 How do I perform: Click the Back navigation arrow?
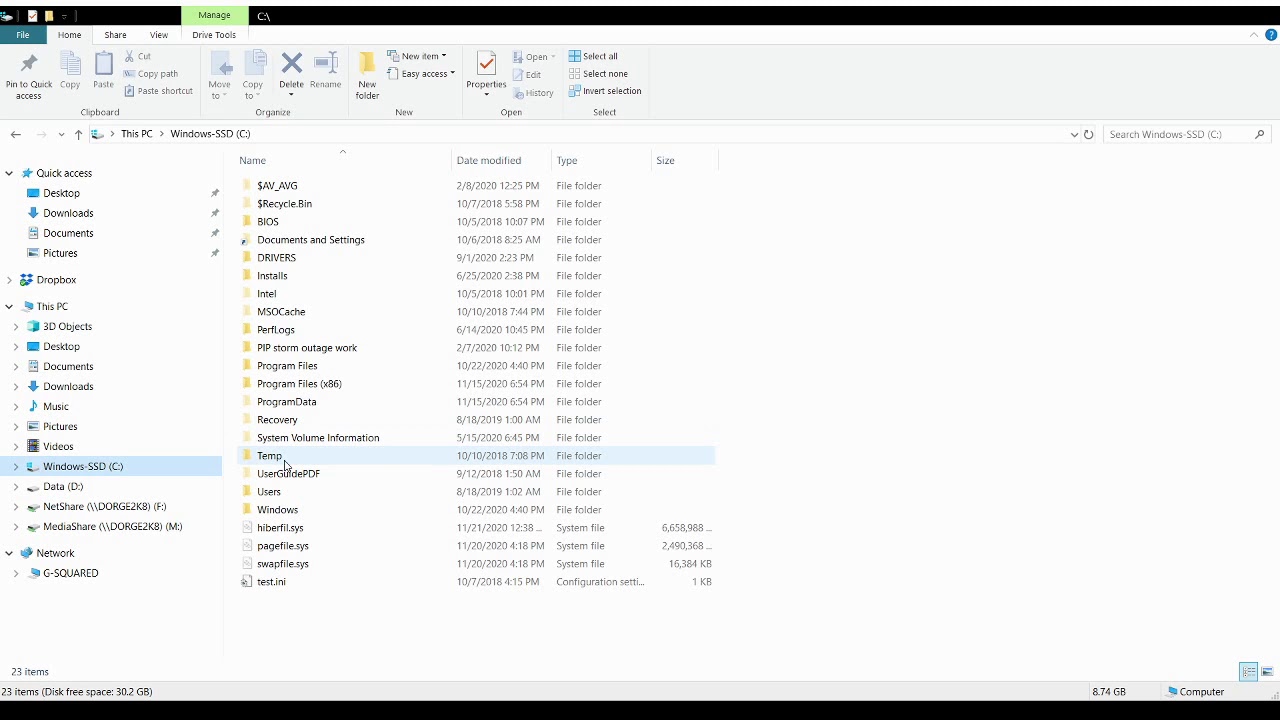(x=16, y=134)
